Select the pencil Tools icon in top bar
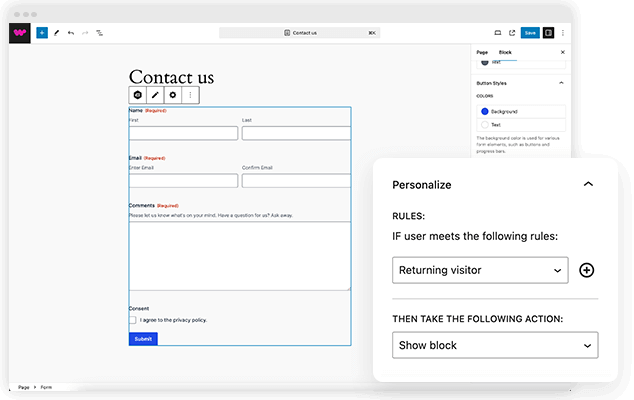Screen dimensions: 634x400 point(56,32)
